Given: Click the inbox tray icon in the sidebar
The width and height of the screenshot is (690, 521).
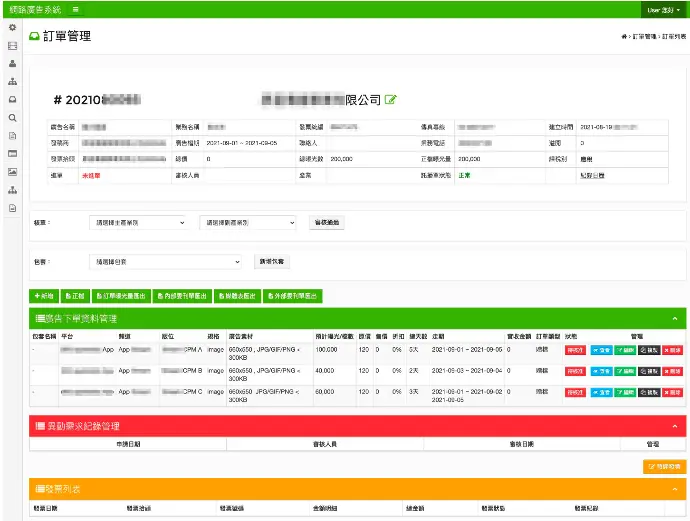Looking at the screenshot, I should click(x=12, y=99).
